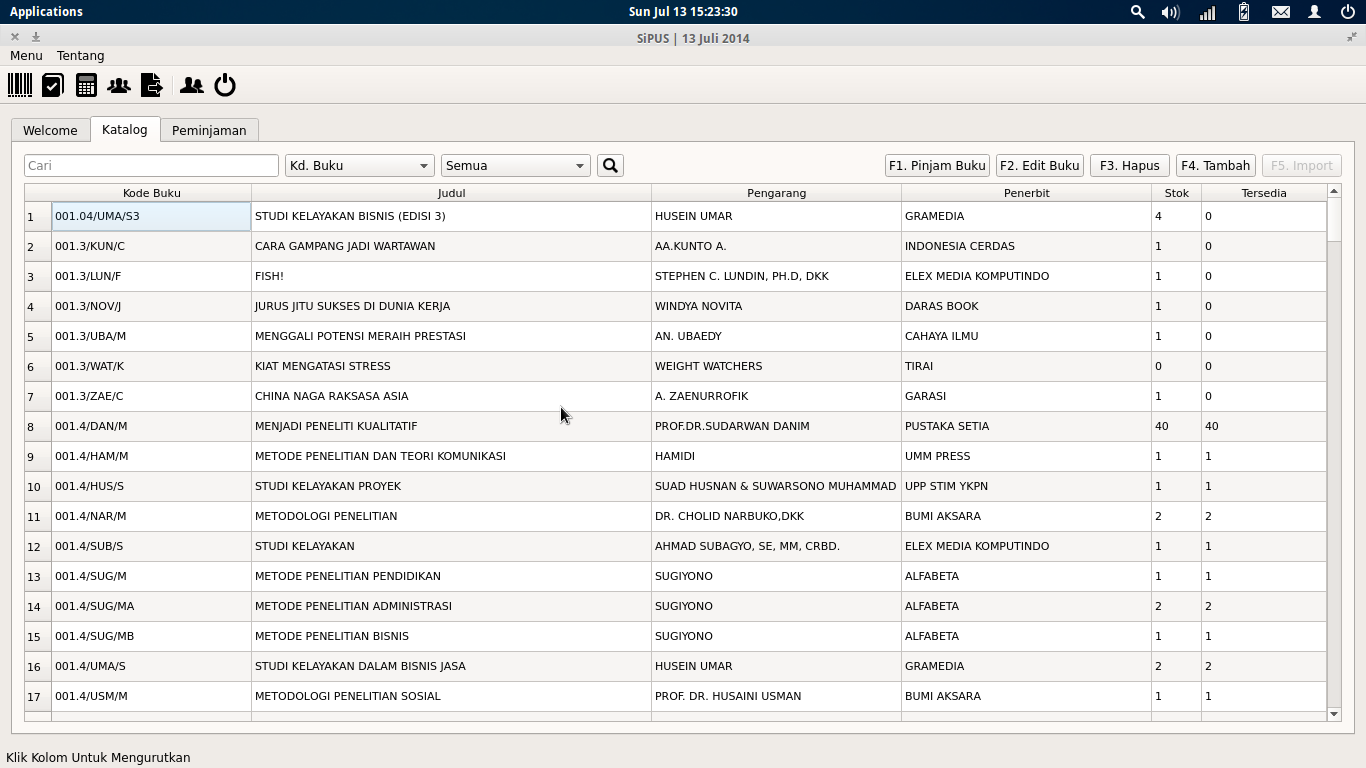
Task: Open the clock showing Sun Jul 13
Action: point(683,12)
